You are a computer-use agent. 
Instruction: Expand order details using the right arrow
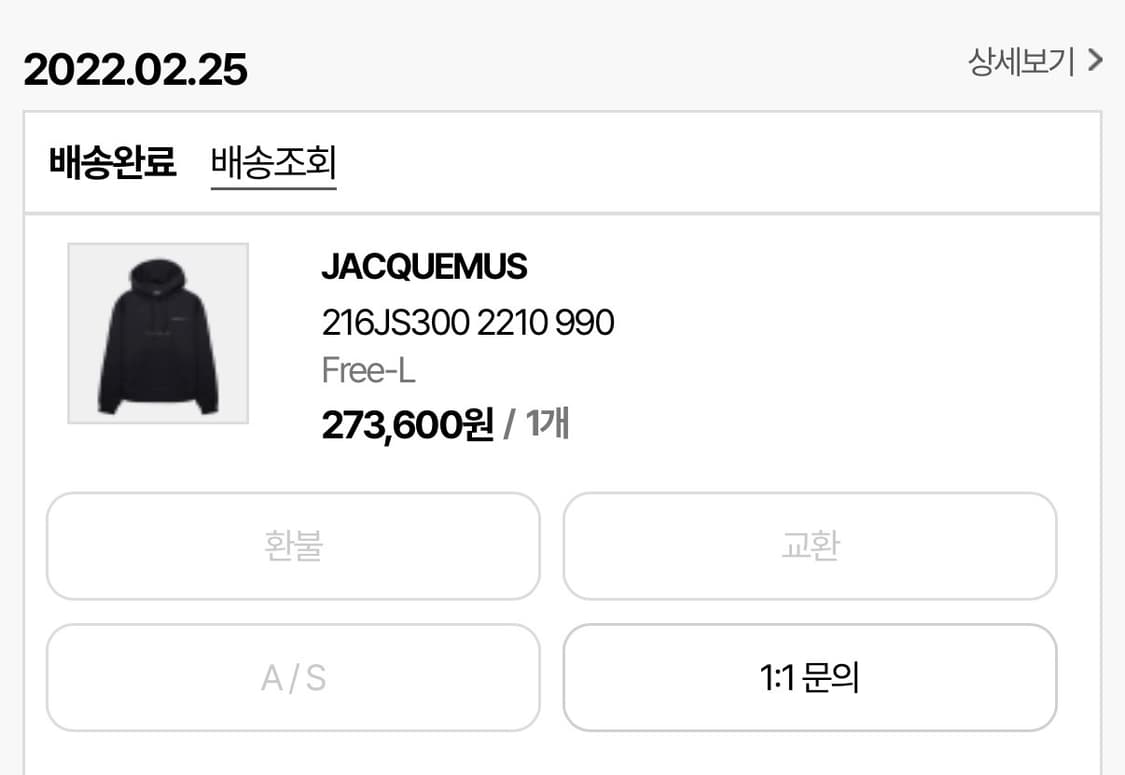point(1095,61)
